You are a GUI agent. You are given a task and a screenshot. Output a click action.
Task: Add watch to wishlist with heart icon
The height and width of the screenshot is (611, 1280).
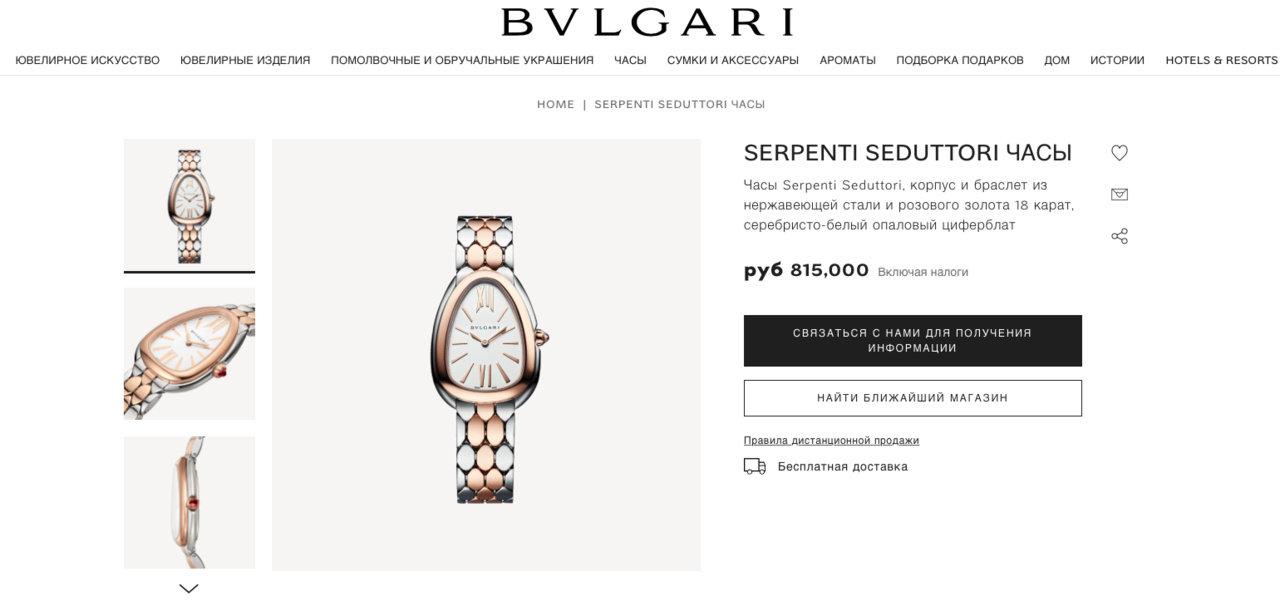click(x=1119, y=153)
